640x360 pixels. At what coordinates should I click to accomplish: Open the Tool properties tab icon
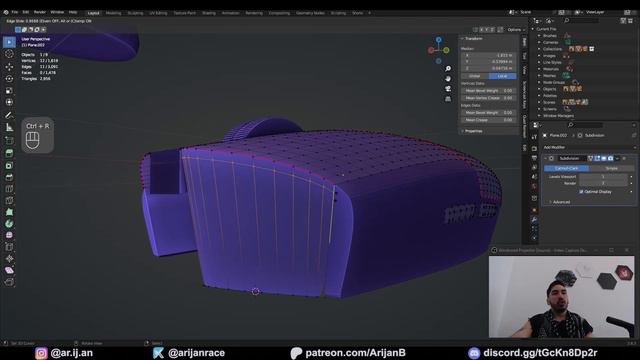pyautogui.click(x=534, y=137)
